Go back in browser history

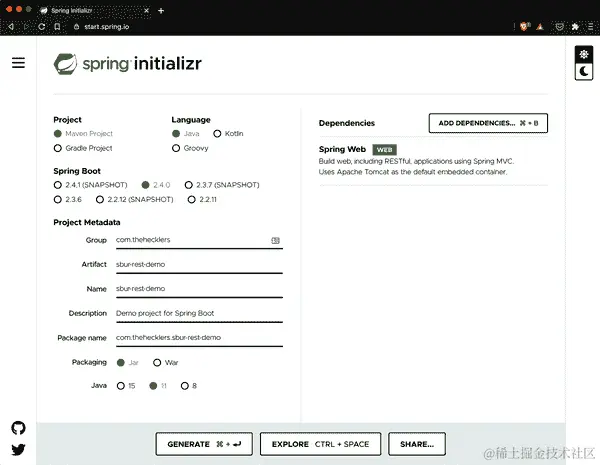pos(11,26)
